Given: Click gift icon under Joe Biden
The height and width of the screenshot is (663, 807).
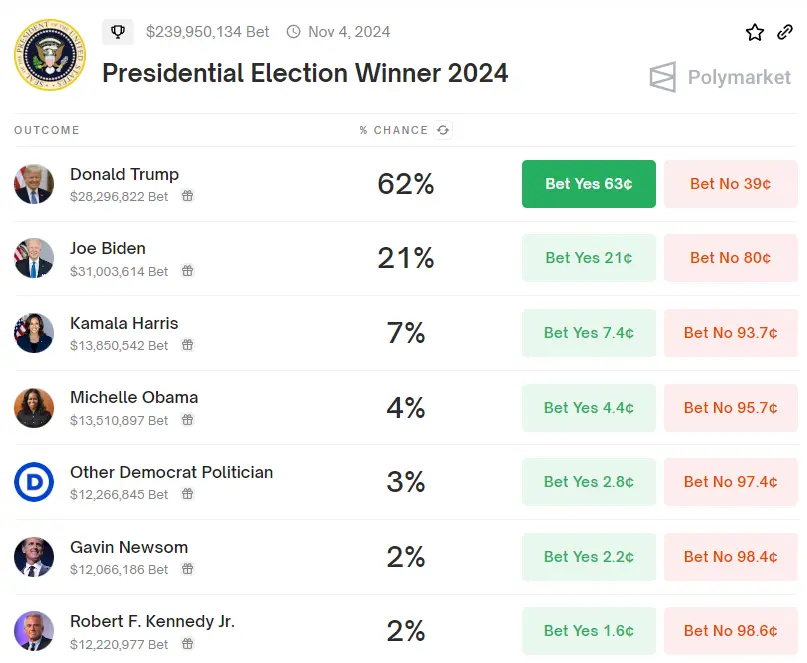Looking at the screenshot, I should coord(187,271).
